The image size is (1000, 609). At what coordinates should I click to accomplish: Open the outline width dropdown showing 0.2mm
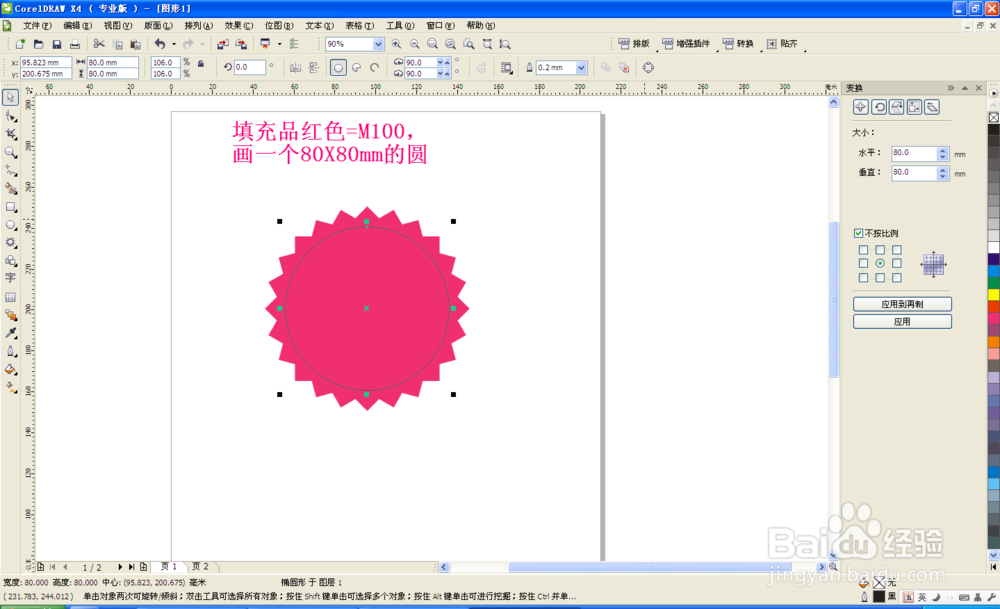coord(580,67)
